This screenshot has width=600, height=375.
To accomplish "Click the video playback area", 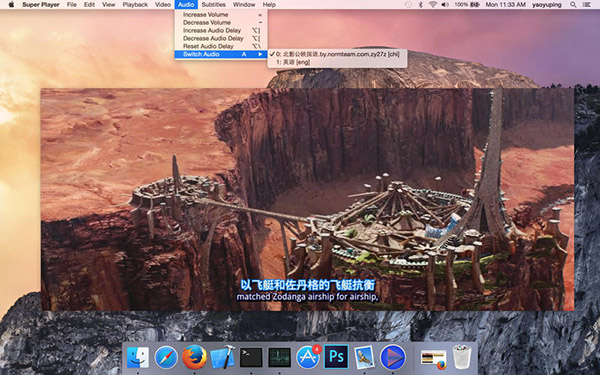I will 307,199.
